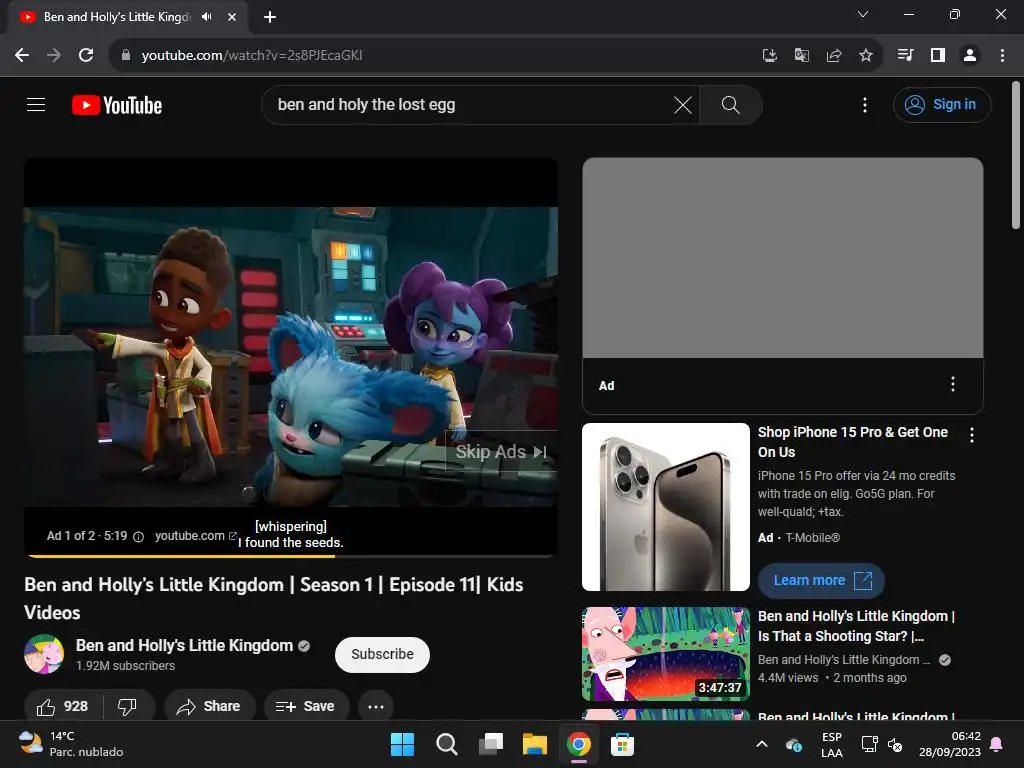Share this page icon in address bar
Screen dimensions: 1024x768
(x=834, y=56)
